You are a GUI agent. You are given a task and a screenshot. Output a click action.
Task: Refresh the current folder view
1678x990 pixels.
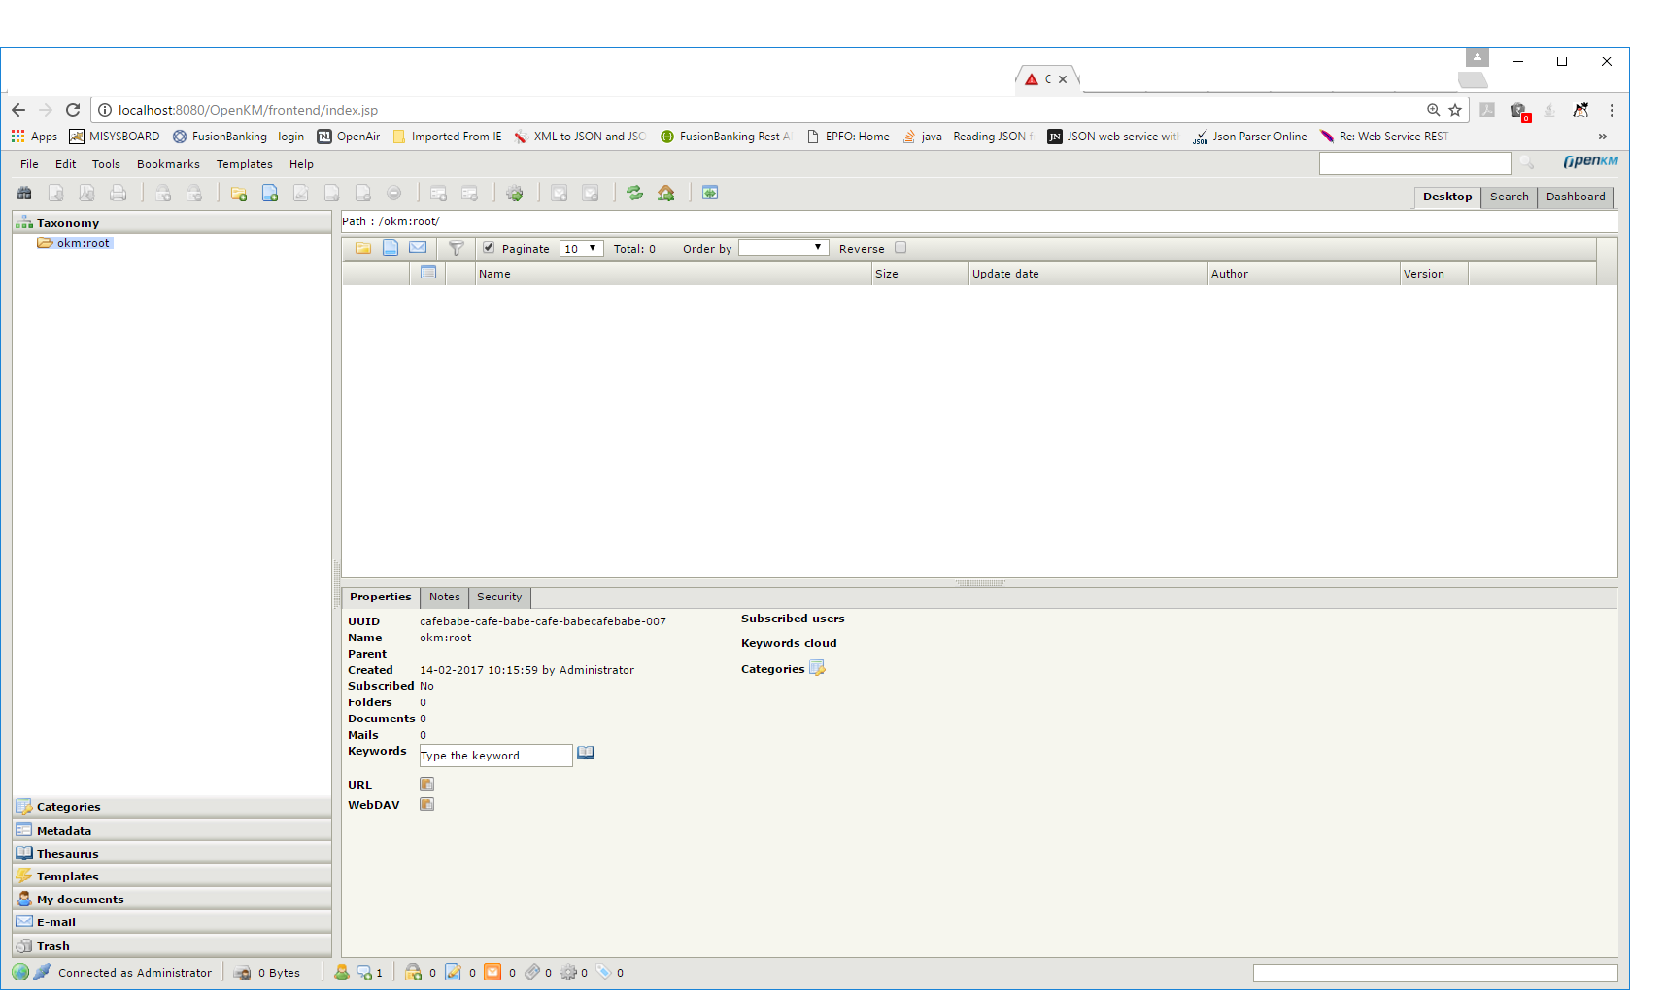(635, 192)
